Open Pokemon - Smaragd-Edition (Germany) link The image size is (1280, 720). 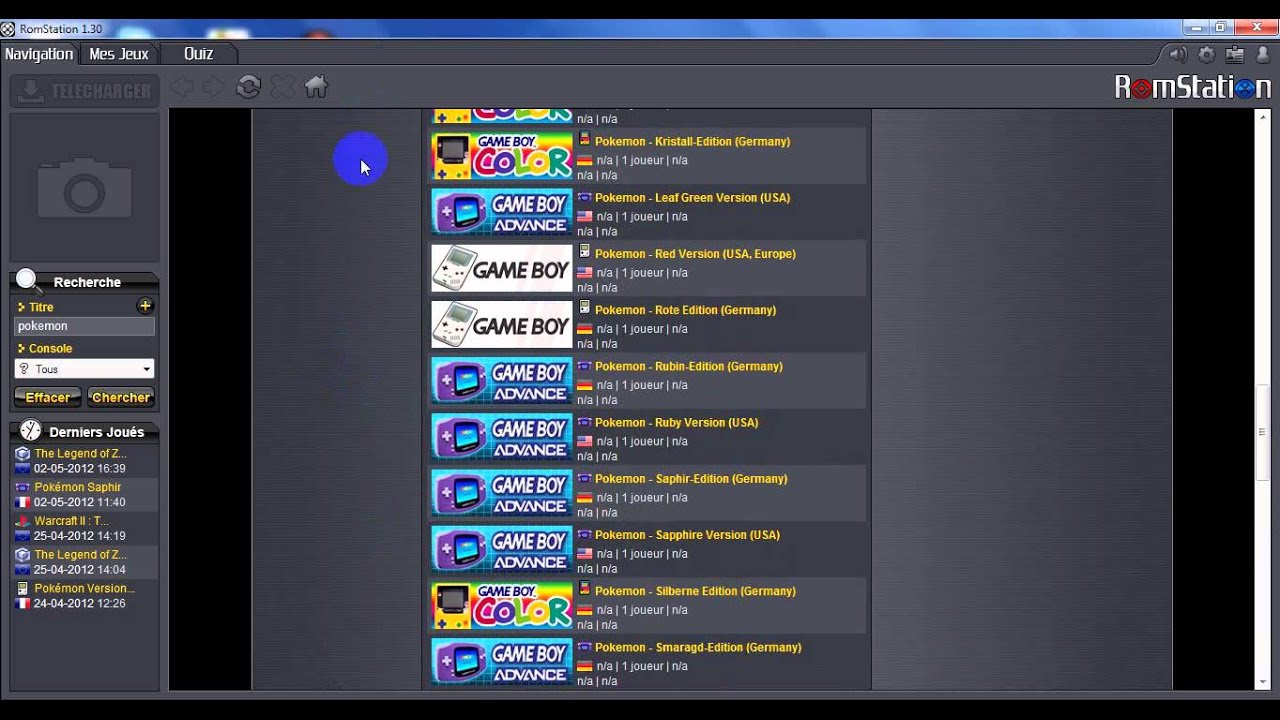coord(698,647)
